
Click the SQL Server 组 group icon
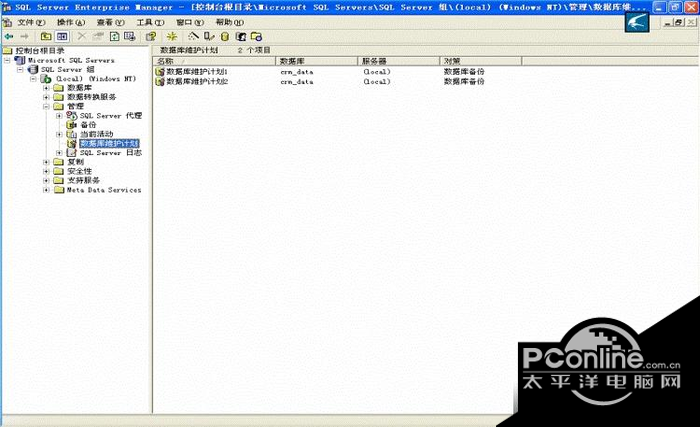pyautogui.click(x=33, y=69)
